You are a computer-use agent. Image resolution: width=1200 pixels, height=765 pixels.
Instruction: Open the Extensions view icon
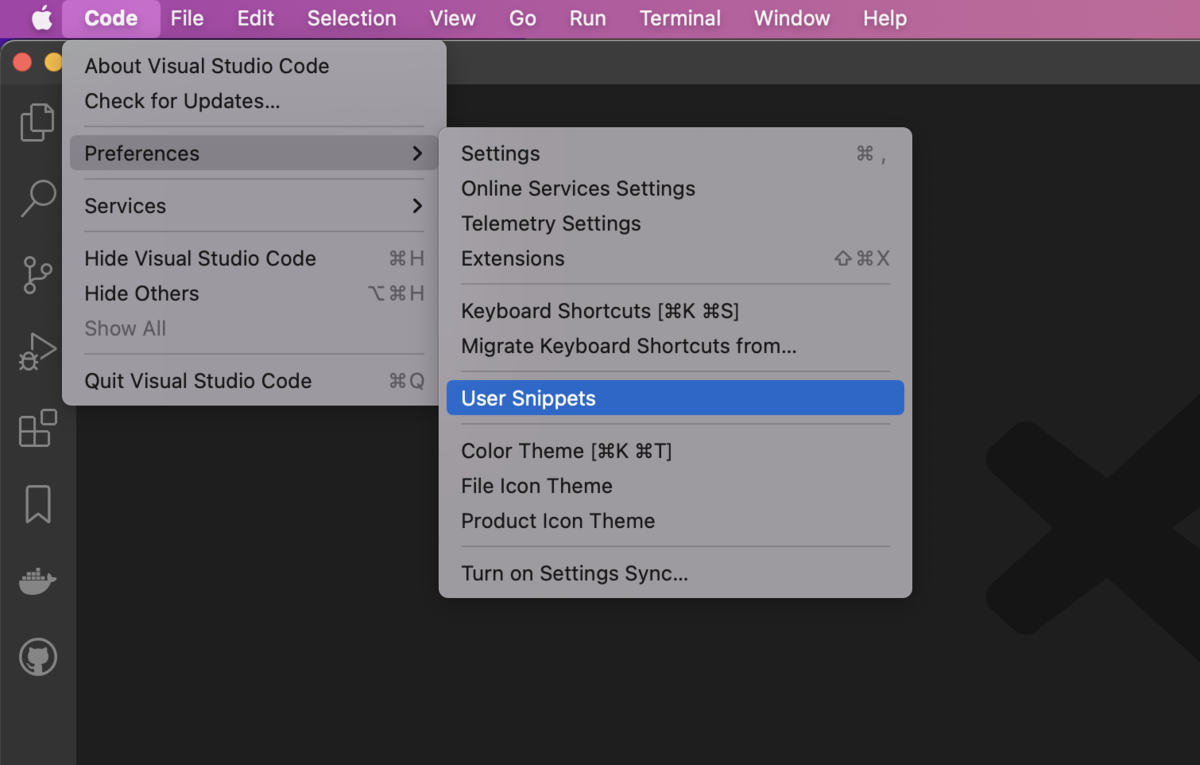click(x=38, y=429)
